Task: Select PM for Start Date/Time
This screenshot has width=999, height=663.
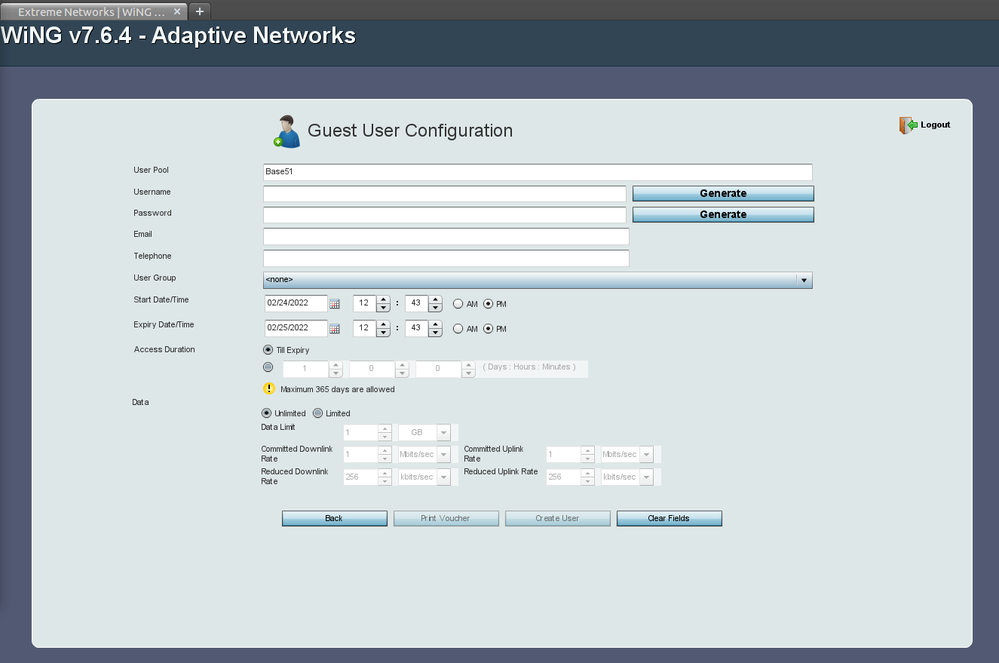Action: (x=488, y=304)
